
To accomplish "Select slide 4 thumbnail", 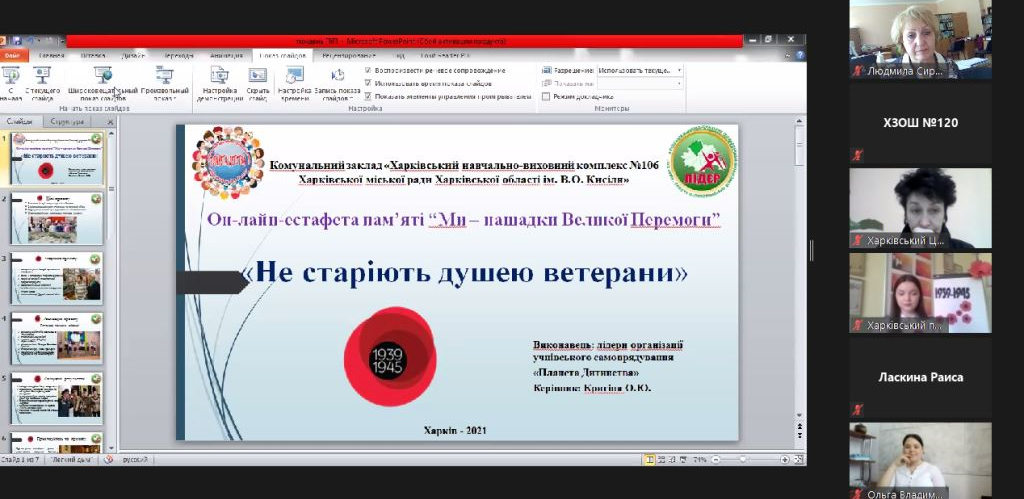I will 56,338.
